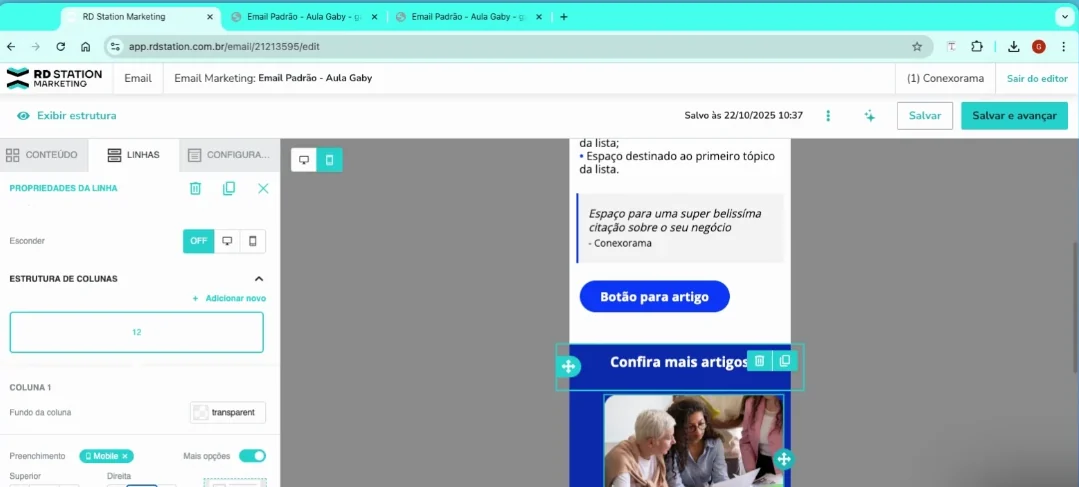Switch preview to desktop view

pos(303,160)
